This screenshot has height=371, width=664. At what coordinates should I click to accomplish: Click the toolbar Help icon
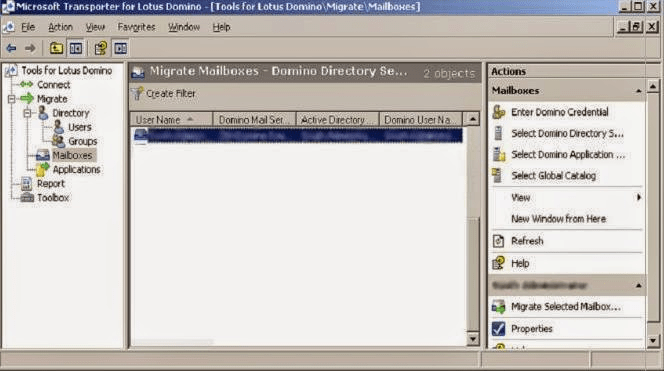(x=100, y=48)
